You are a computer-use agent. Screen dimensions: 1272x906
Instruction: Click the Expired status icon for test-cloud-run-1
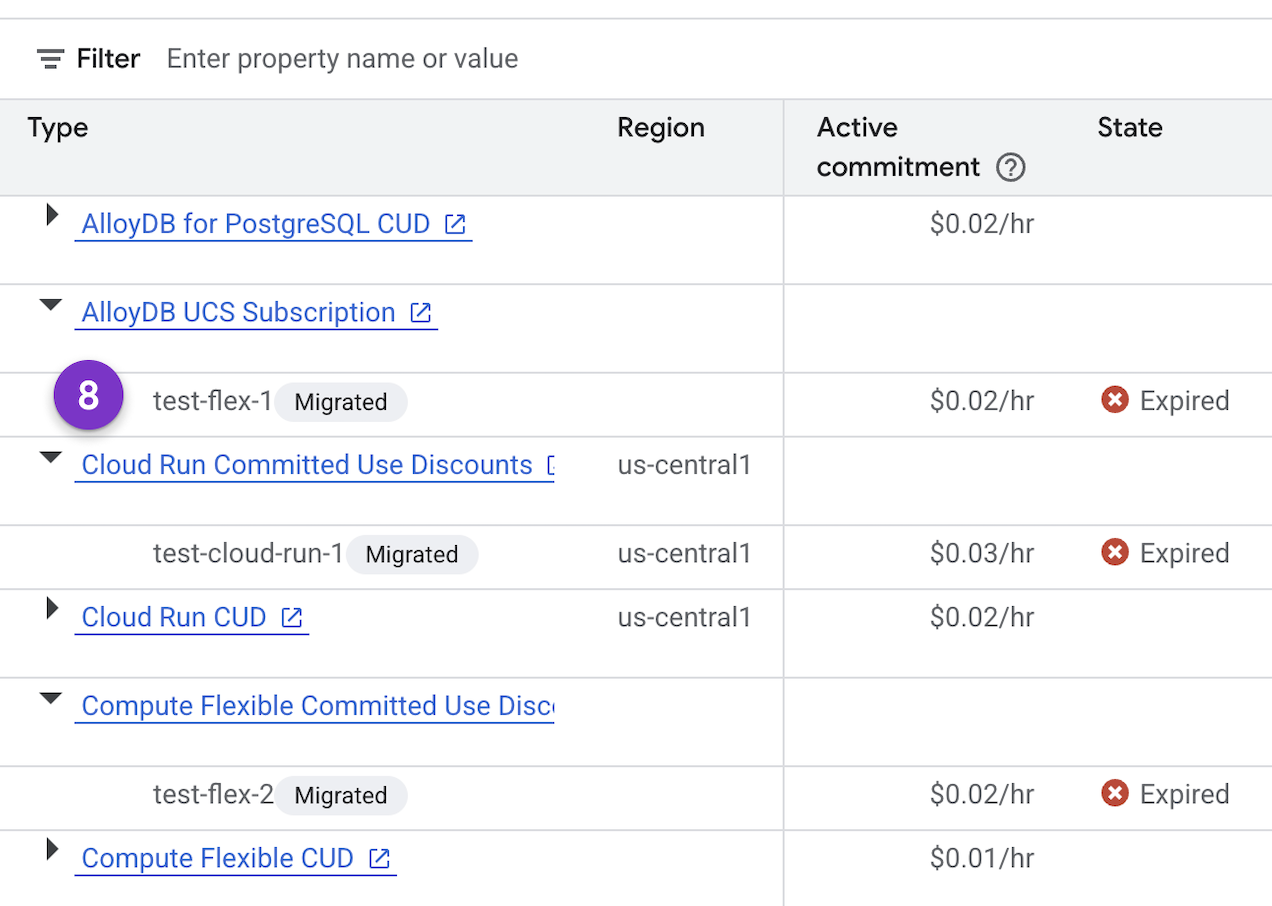point(1115,552)
